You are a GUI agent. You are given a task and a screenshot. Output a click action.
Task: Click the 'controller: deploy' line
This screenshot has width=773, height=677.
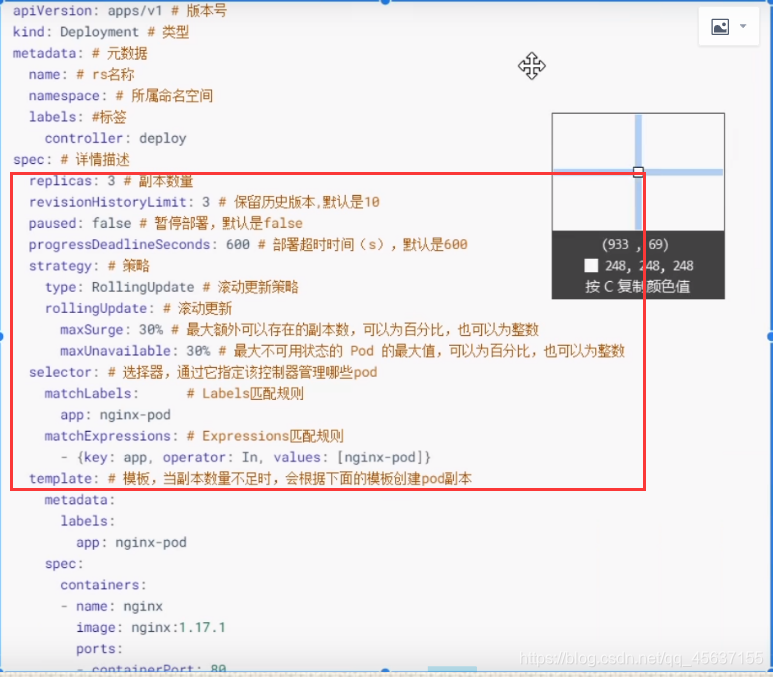(115, 138)
